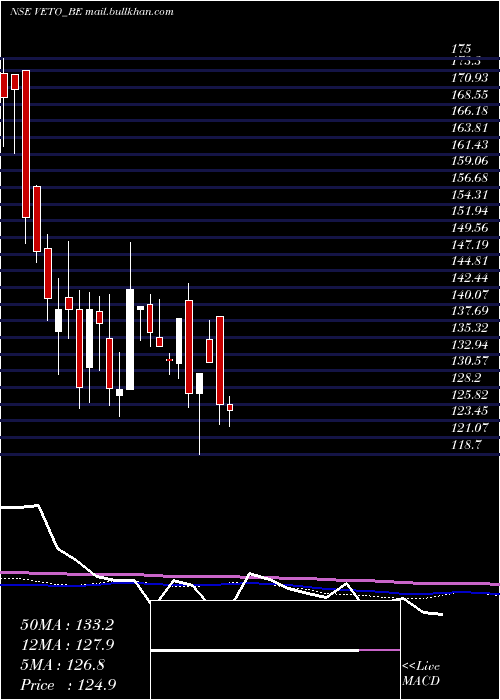Select the tallest red candlestick near 170
The height and width of the screenshot is (700, 500).
(26, 144)
